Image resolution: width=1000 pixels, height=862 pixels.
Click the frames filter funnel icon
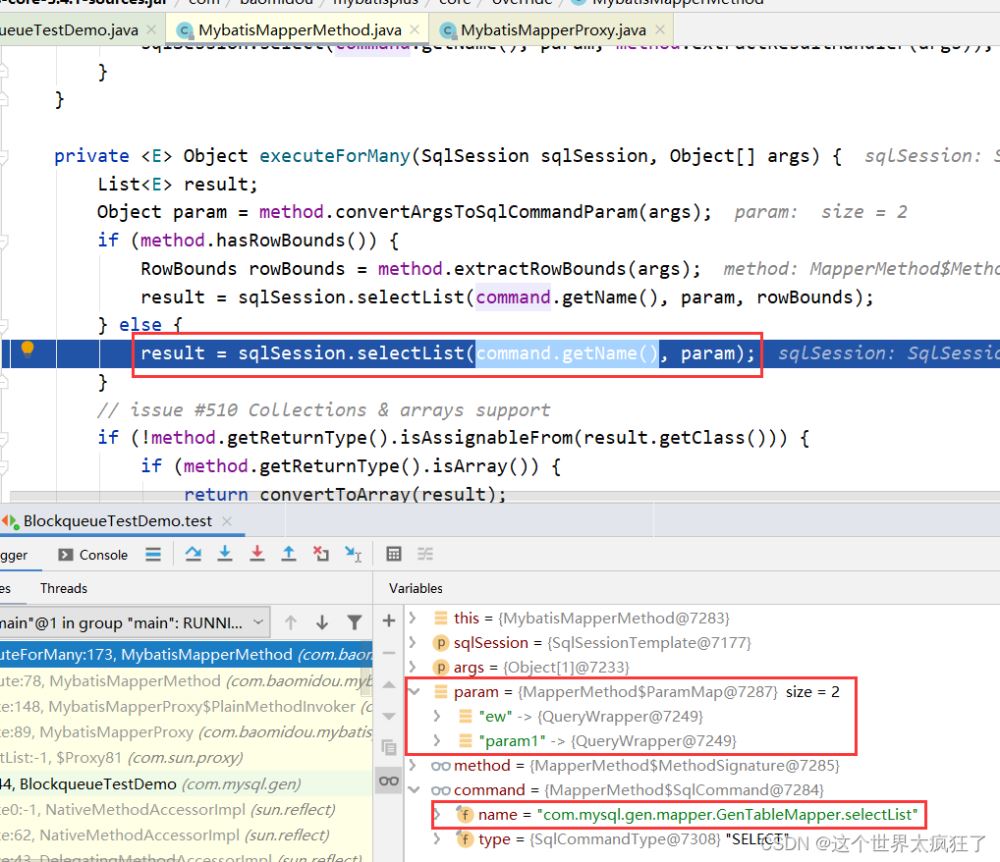(355, 622)
